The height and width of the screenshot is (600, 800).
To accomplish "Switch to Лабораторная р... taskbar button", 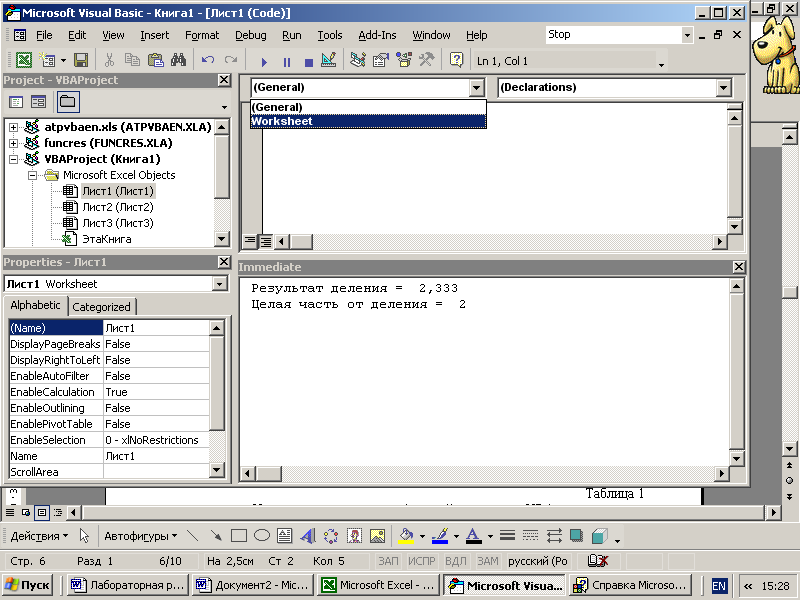I will tap(128, 585).
